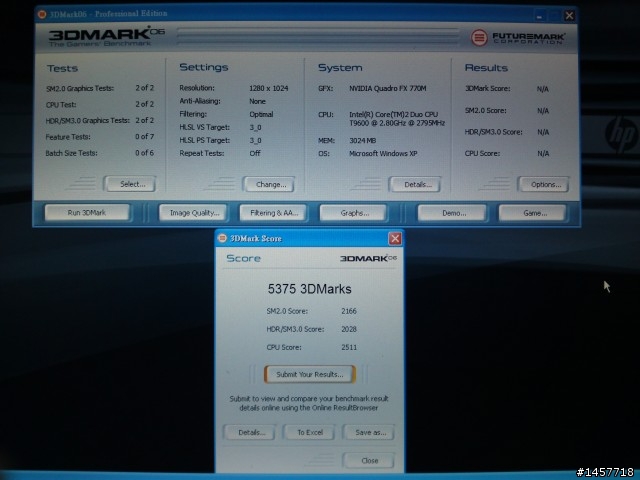The image size is (640, 480).
Task: Click the Tests section heading
Action: (x=62, y=68)
